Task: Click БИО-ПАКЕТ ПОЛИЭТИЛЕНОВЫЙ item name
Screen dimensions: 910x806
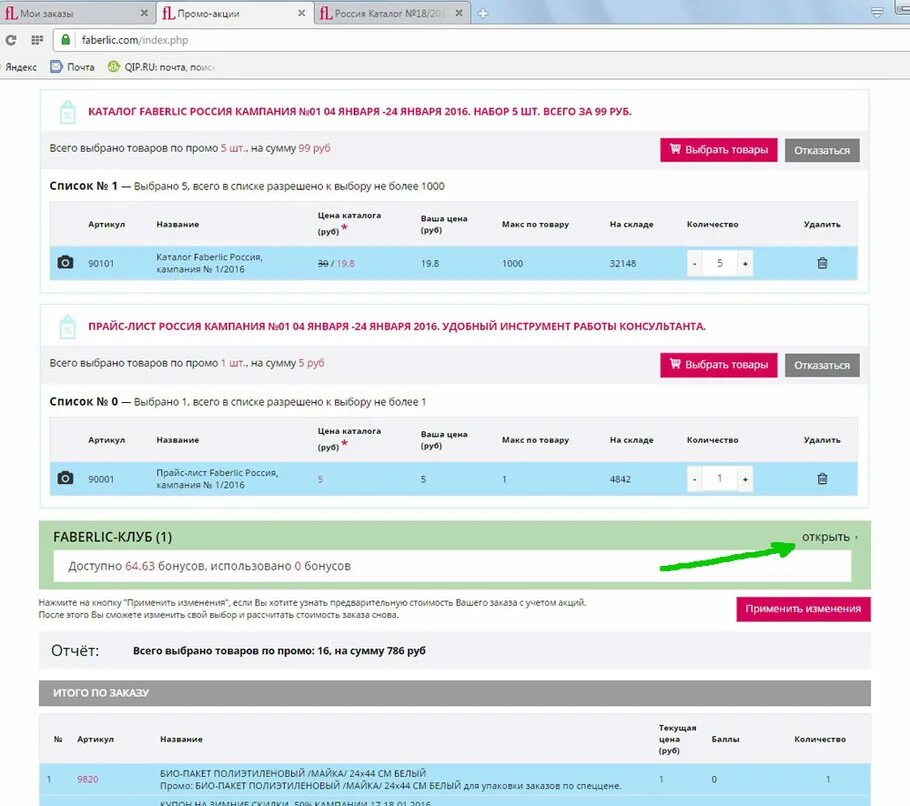Action: [x=292, y=774]
